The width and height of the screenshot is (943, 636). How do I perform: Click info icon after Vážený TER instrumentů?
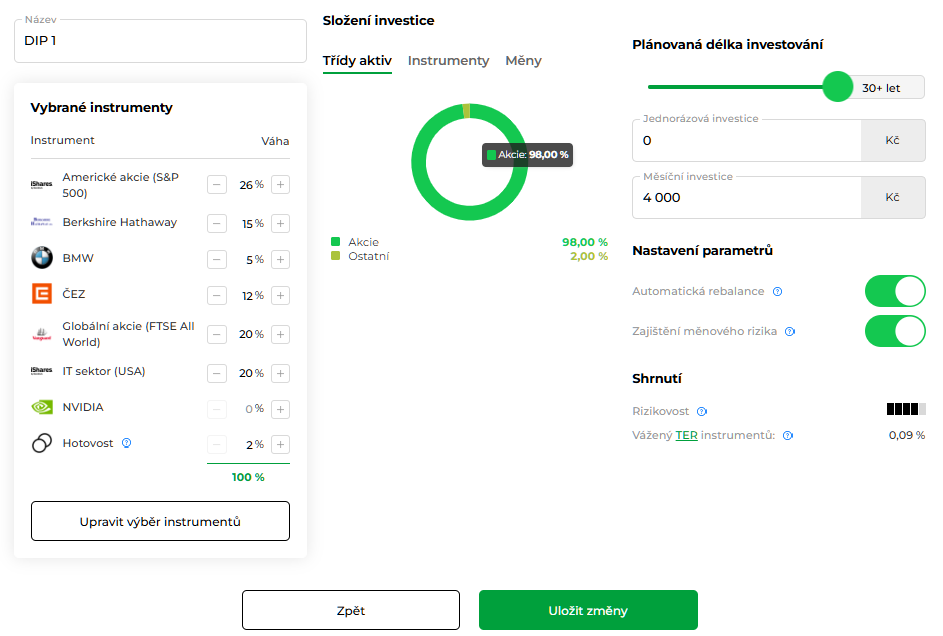[x=788, y=436]
